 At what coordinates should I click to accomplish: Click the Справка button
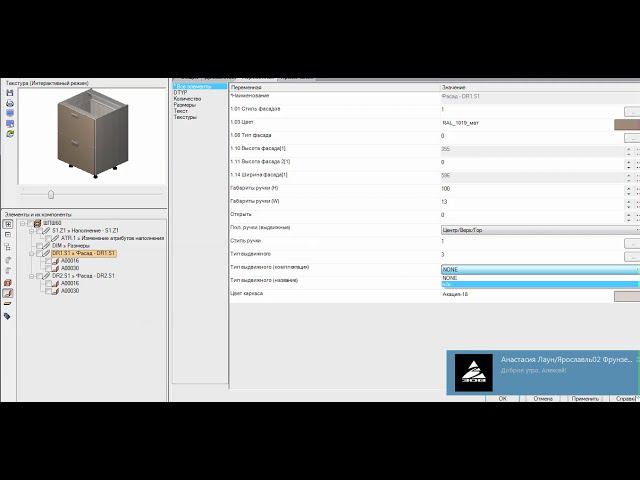[625, 398]
